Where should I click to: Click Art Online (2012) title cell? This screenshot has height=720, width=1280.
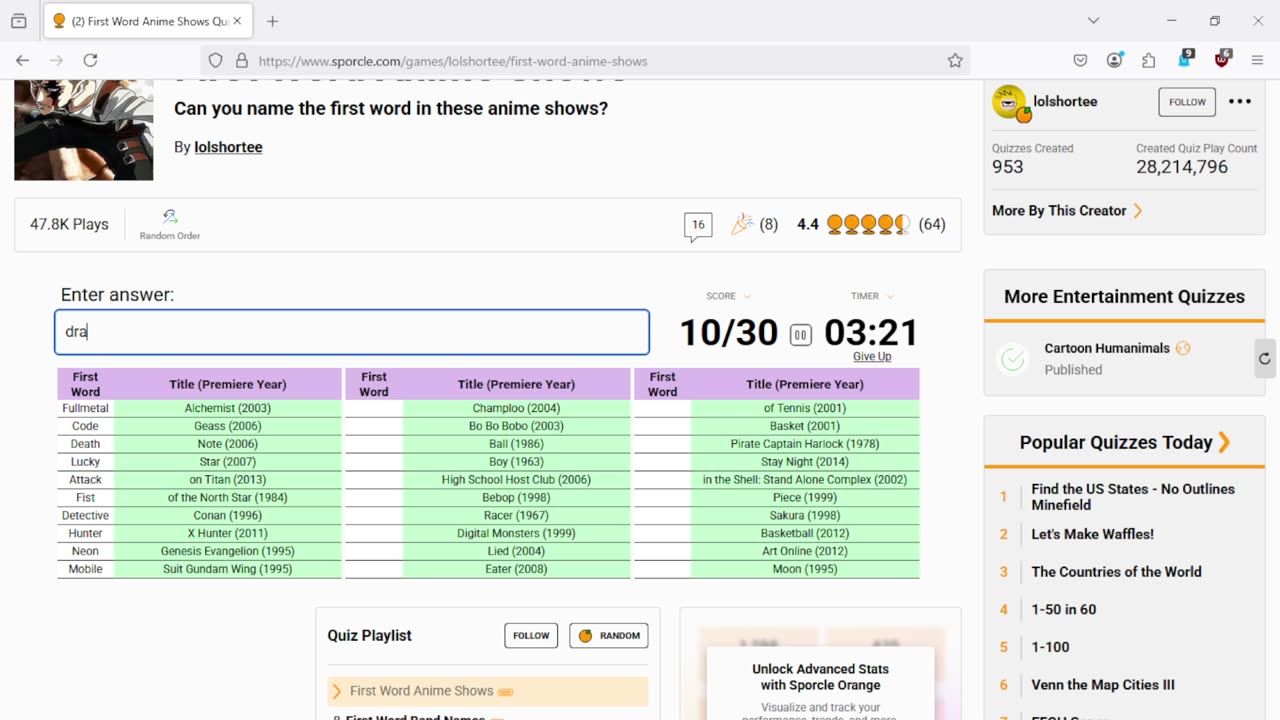tap(805, 551)
